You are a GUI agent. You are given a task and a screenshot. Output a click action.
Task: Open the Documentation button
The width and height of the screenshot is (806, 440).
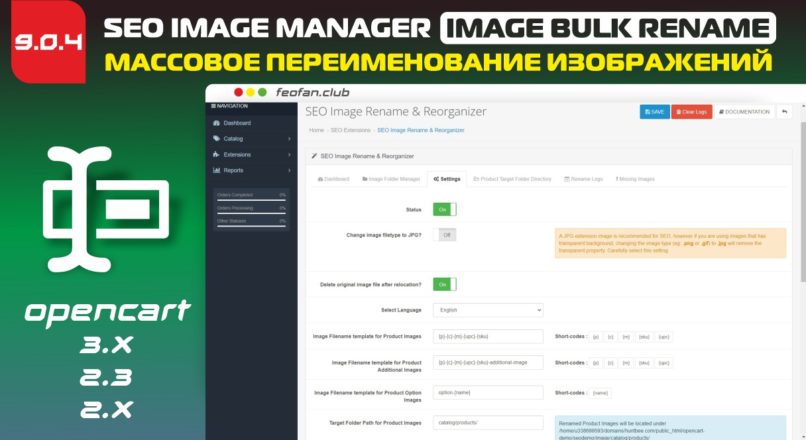pyautogui.click(x=744, y=112)
